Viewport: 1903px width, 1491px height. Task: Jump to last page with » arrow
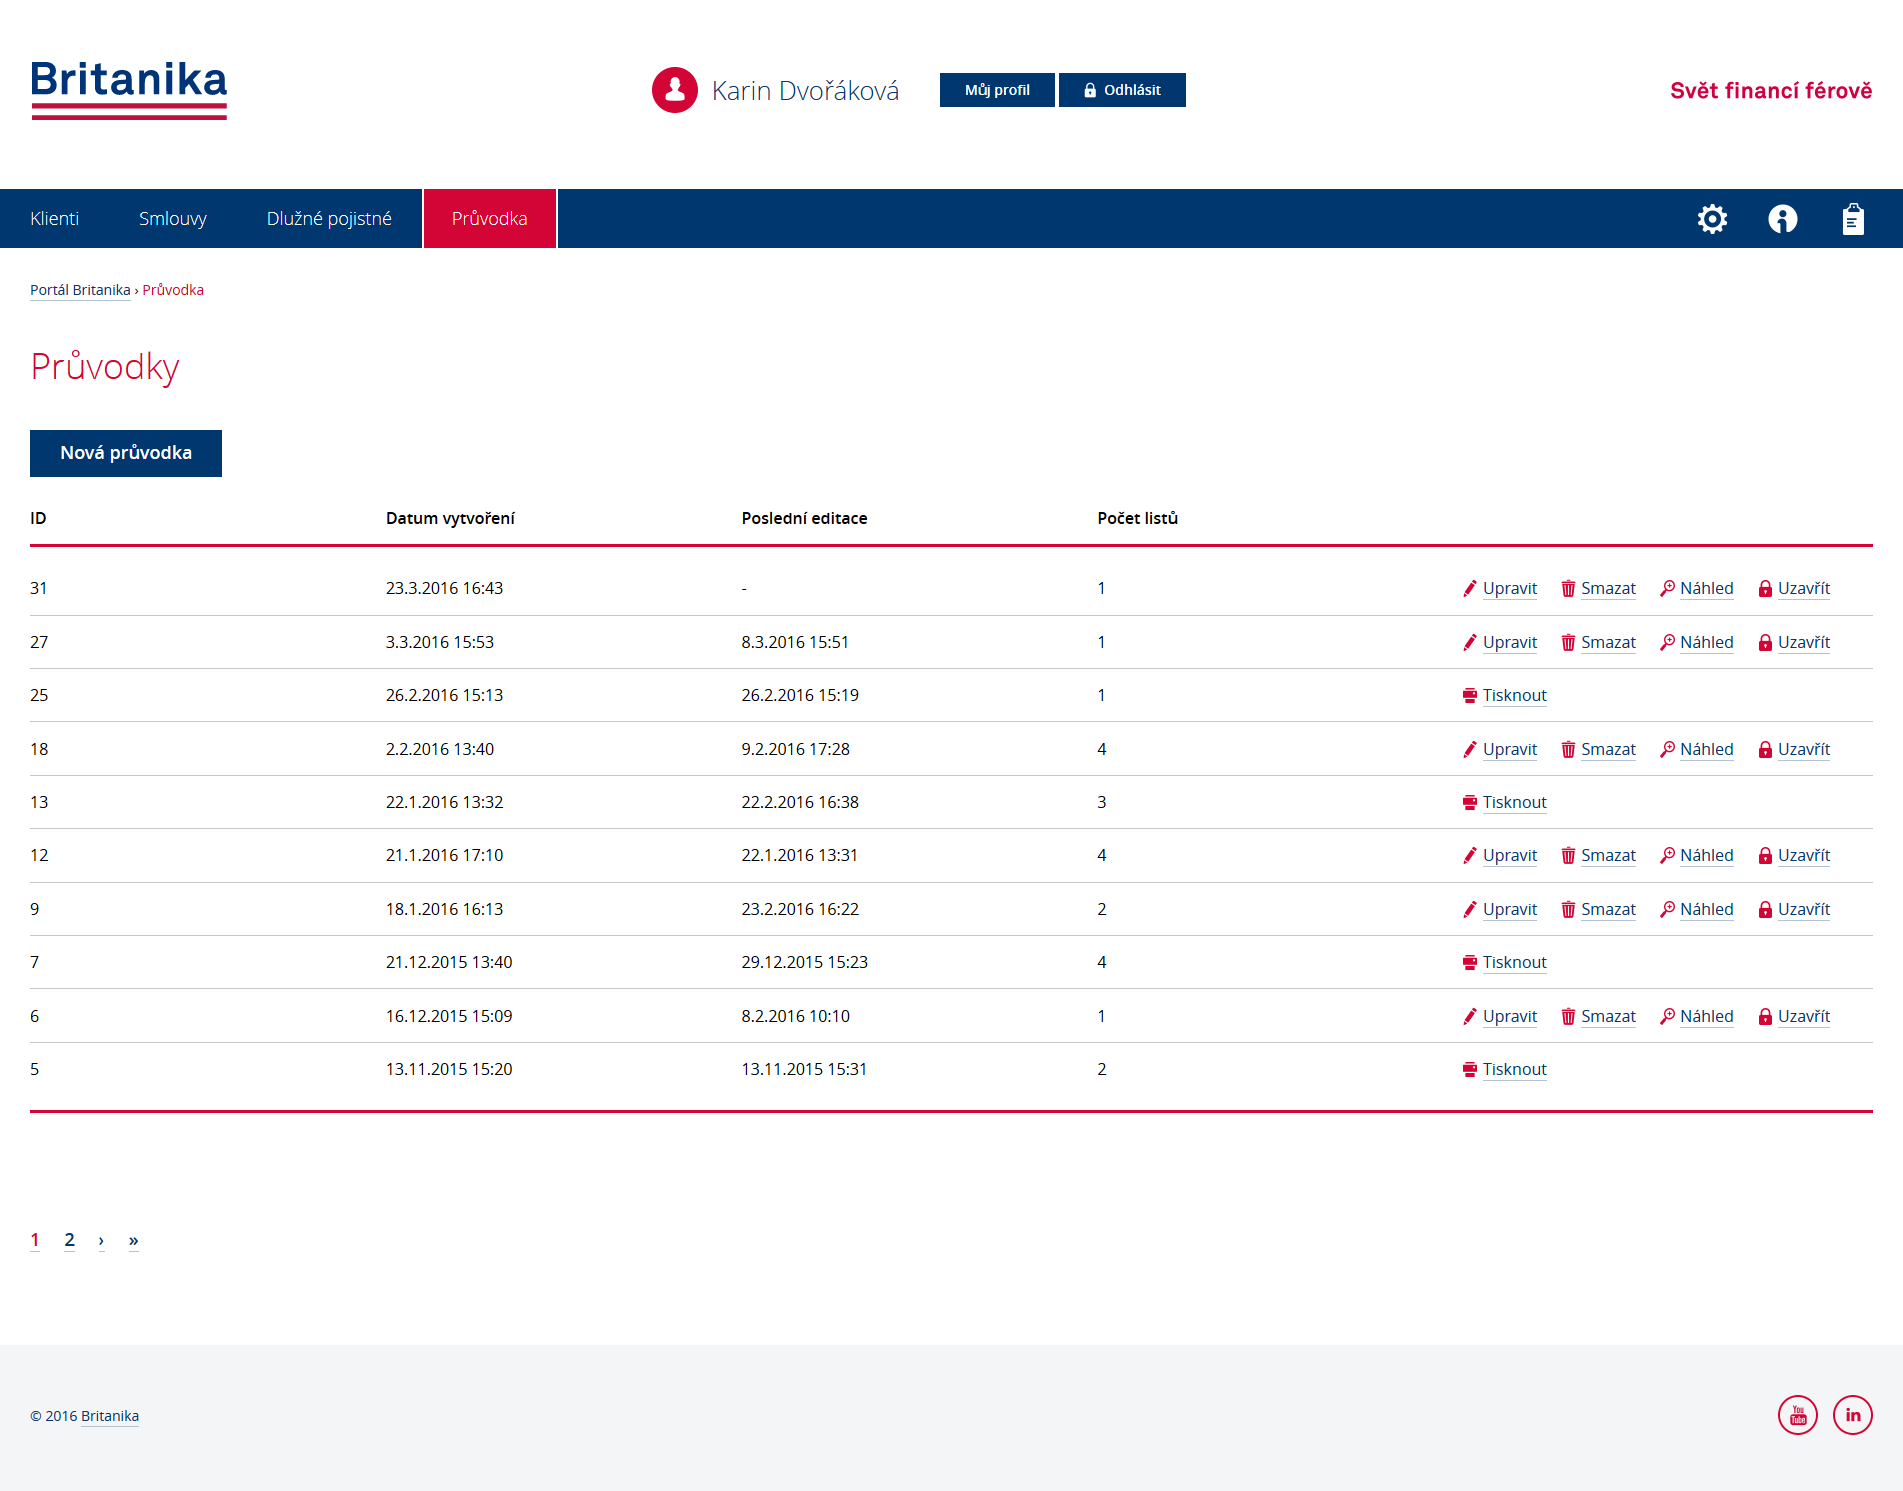coord(133,1241)
